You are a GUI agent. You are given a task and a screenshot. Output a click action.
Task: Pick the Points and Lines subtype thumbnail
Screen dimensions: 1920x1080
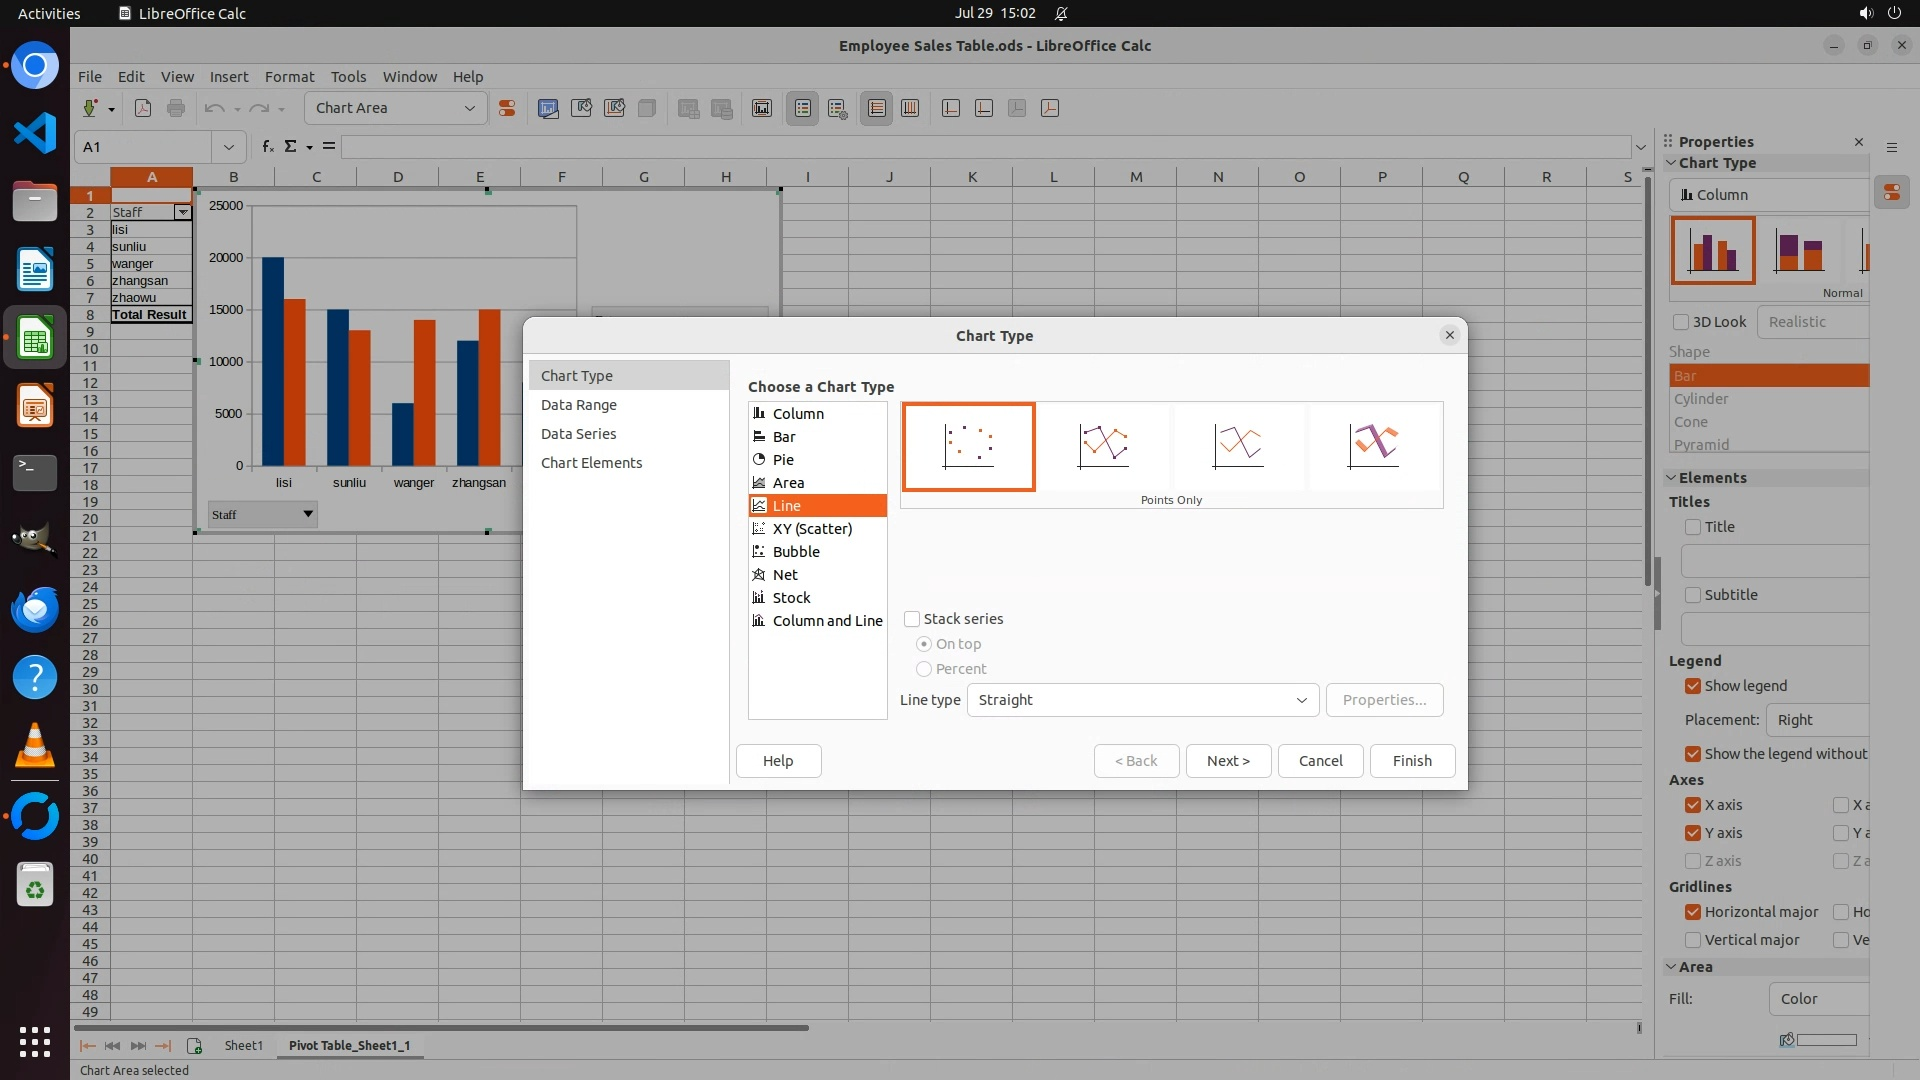click(1103, 446)
